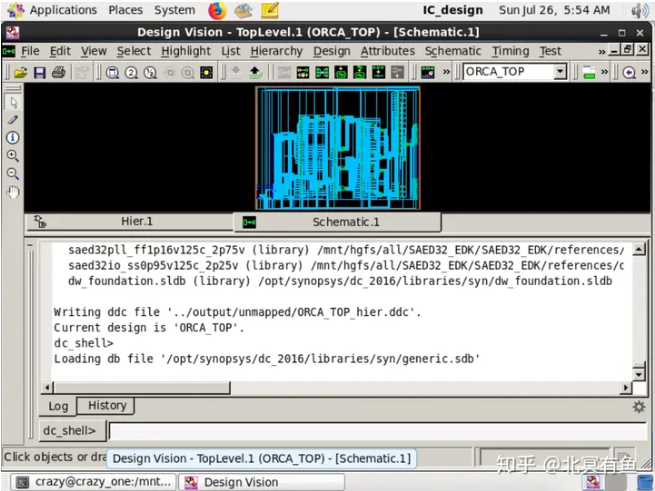Click the Design Vision taskbar button
655x491 pixels.
pyautogui.click(x=261, y=482)
